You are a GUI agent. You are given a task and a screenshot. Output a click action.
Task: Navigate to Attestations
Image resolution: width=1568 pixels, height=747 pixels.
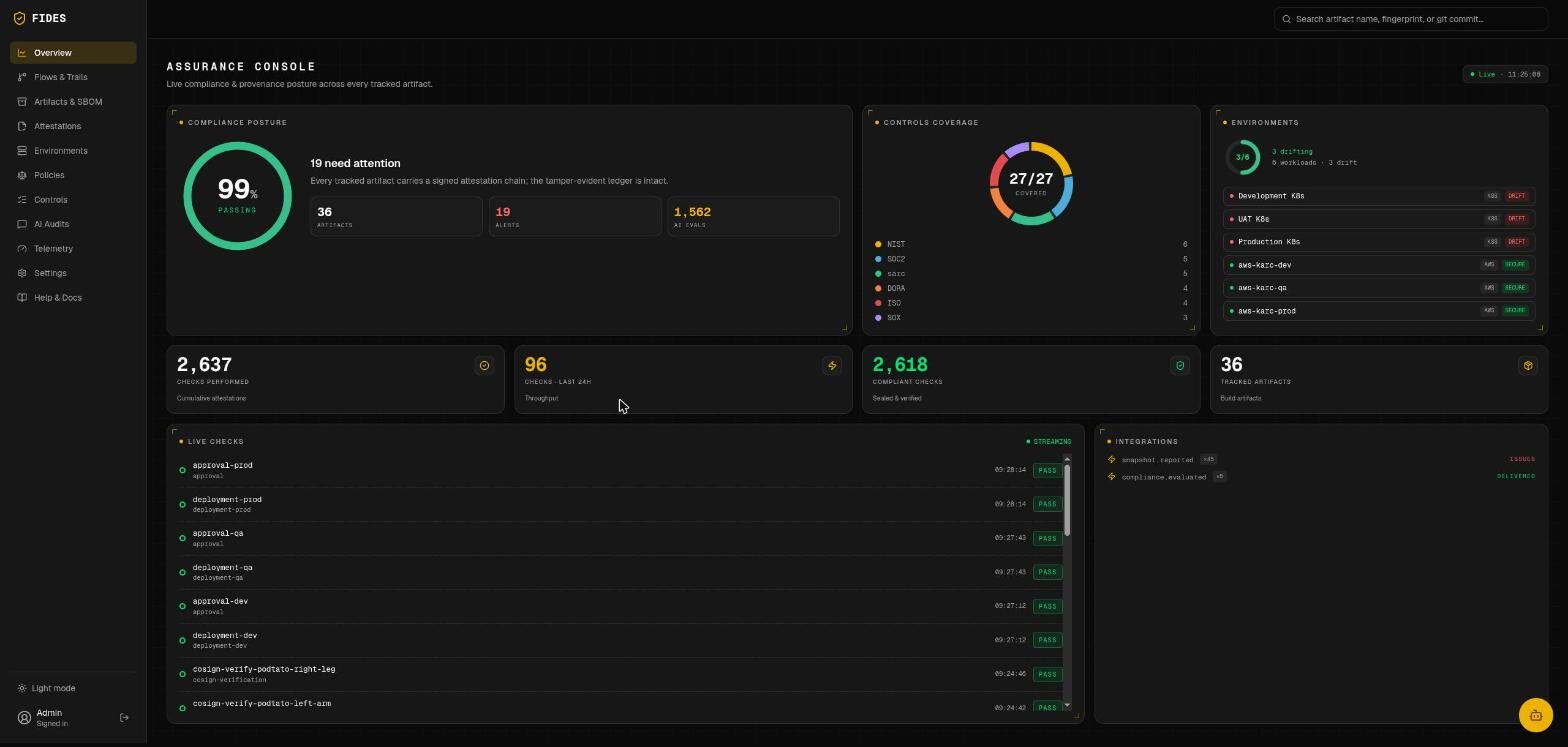73,126
